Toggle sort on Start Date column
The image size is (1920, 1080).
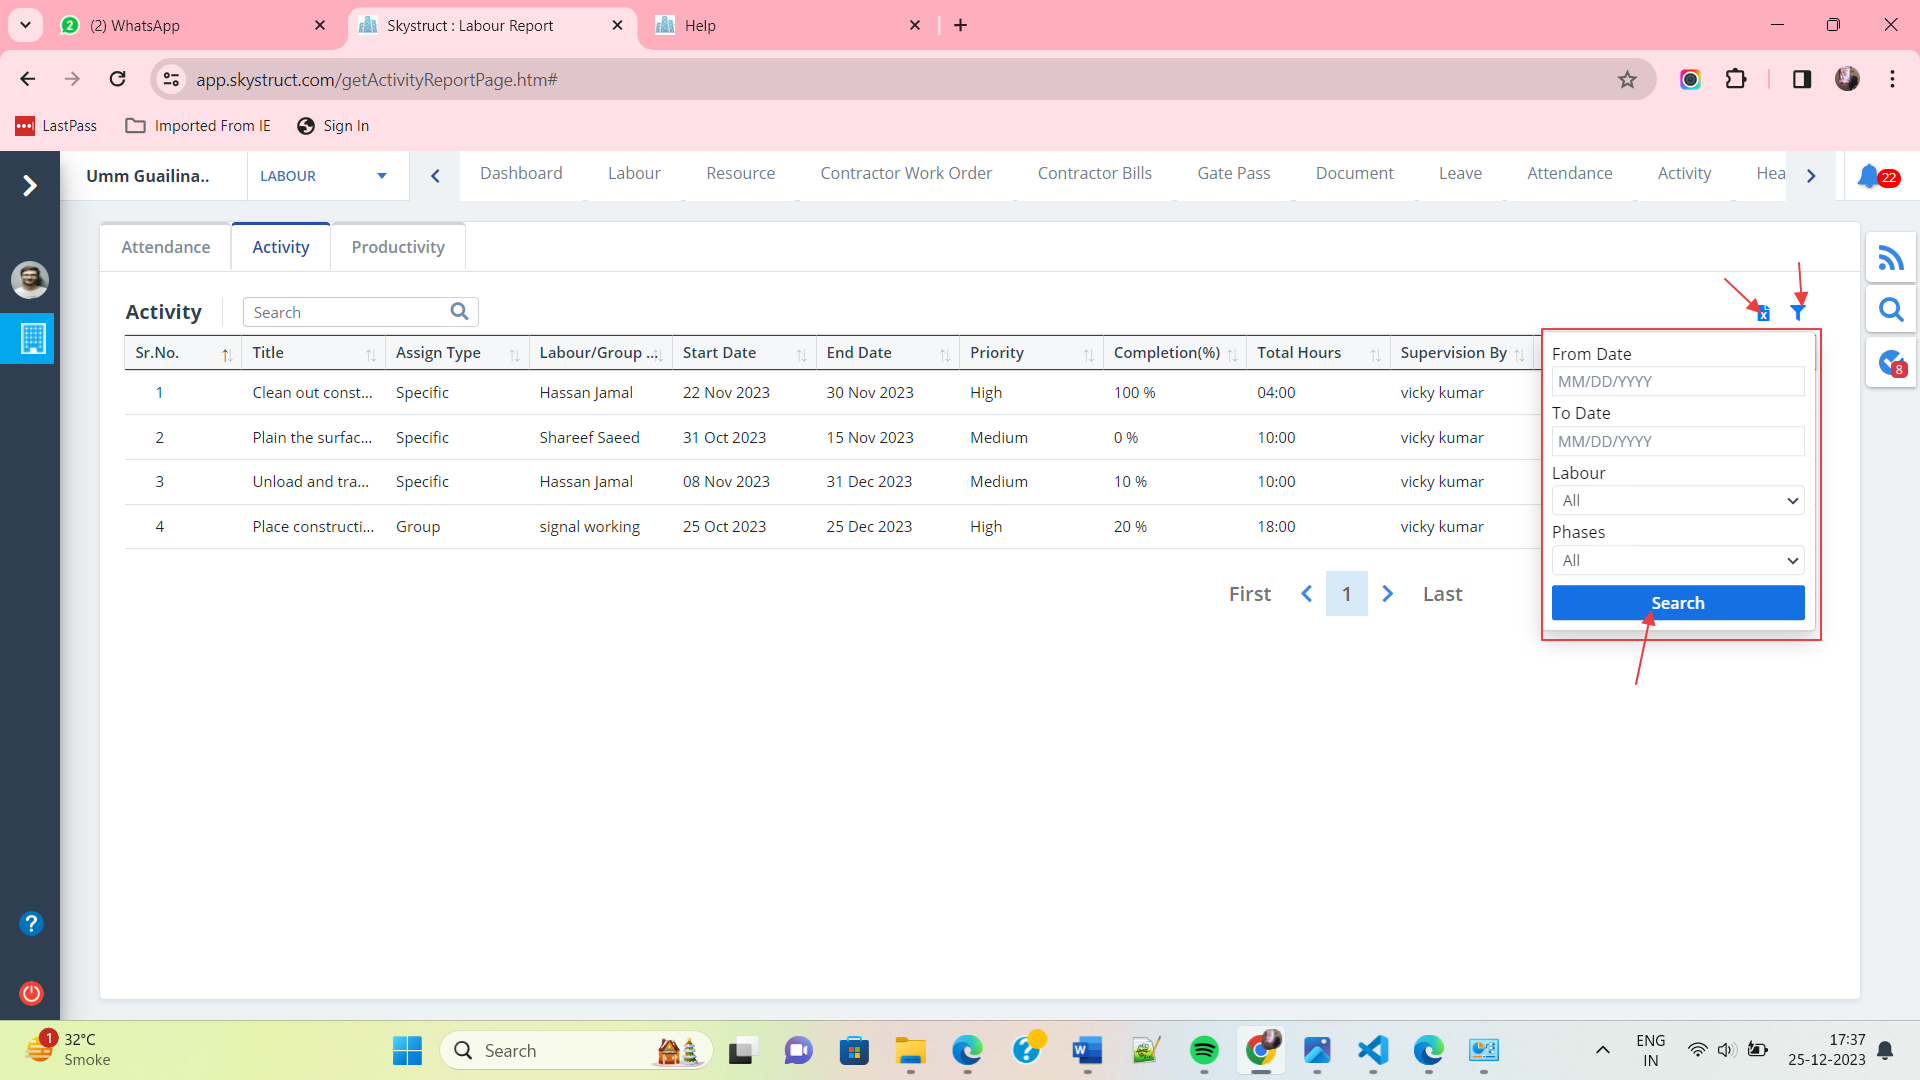(x=800, y=354)
